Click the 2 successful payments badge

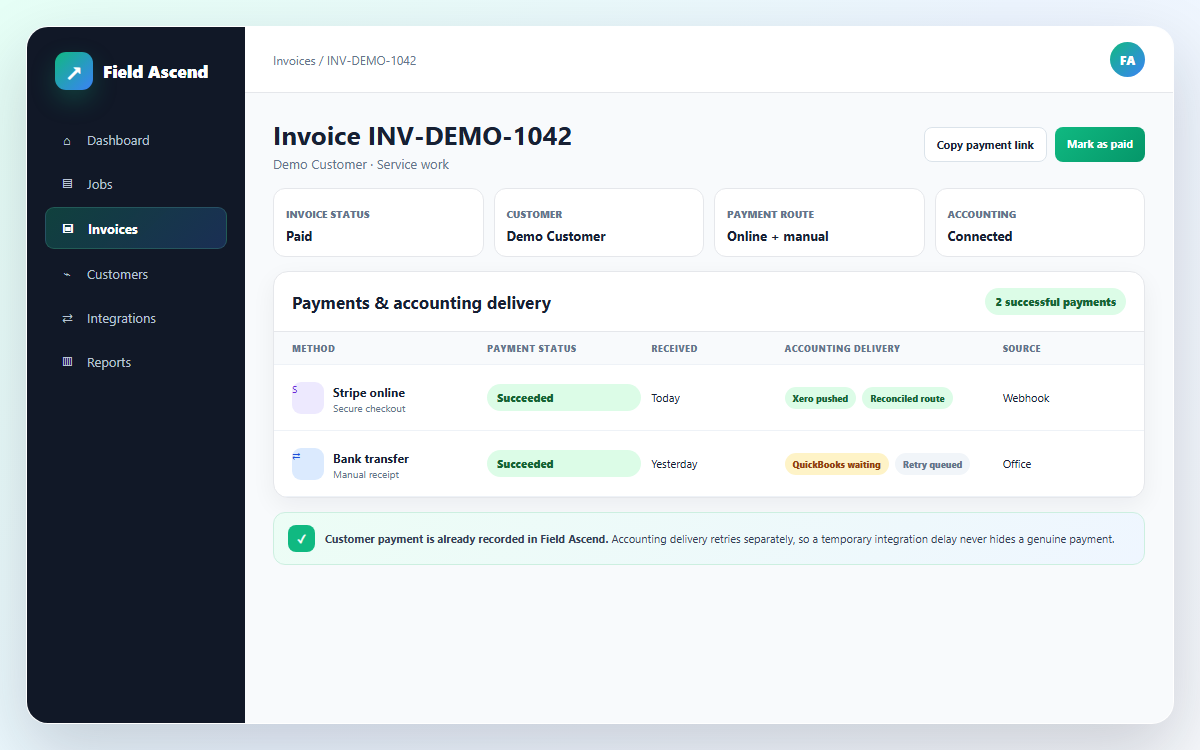1055,302
